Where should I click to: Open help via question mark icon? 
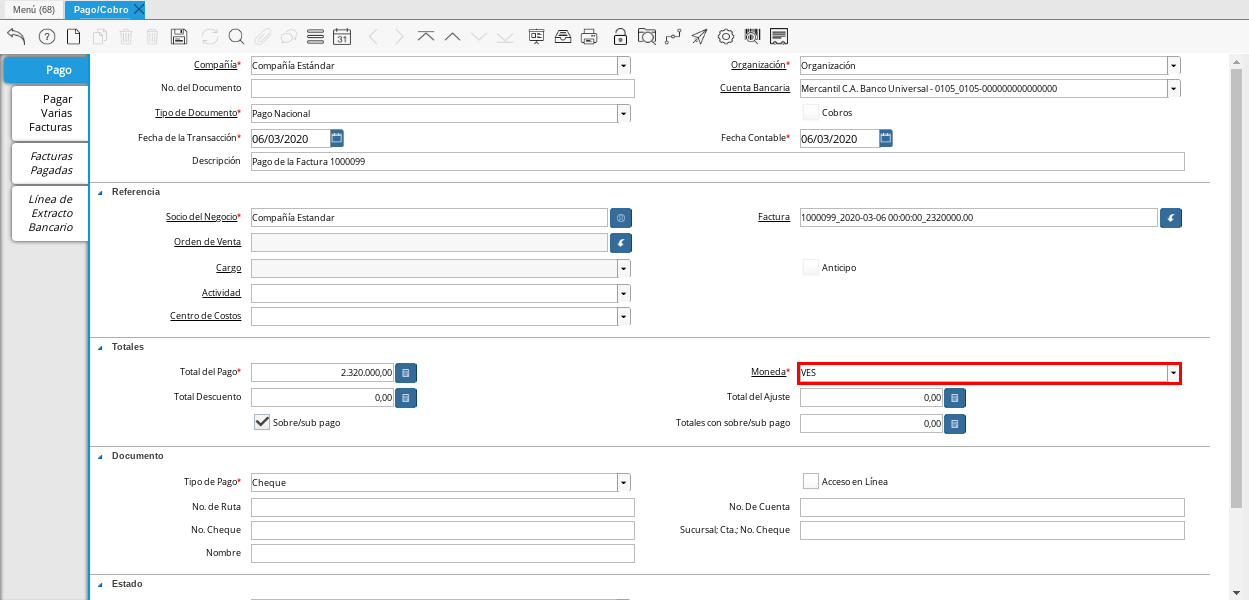point(47,37)
